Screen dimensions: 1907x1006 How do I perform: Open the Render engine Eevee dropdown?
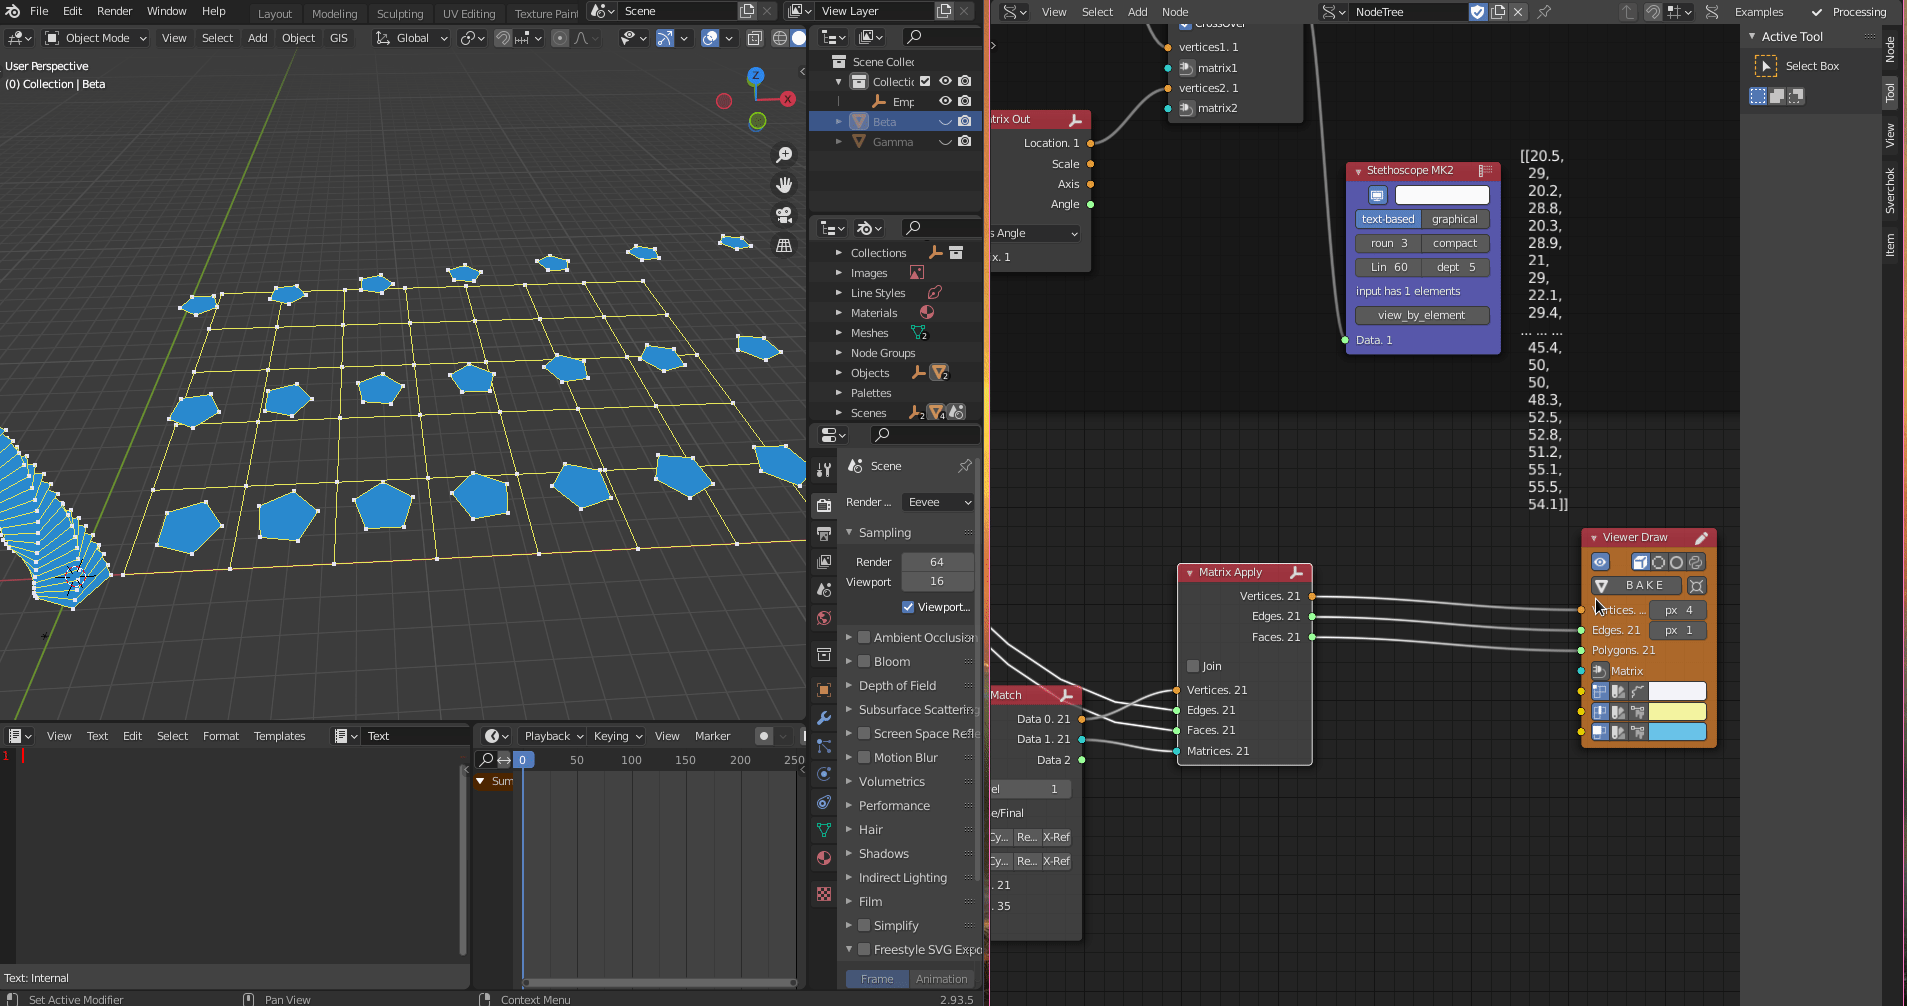938,502
